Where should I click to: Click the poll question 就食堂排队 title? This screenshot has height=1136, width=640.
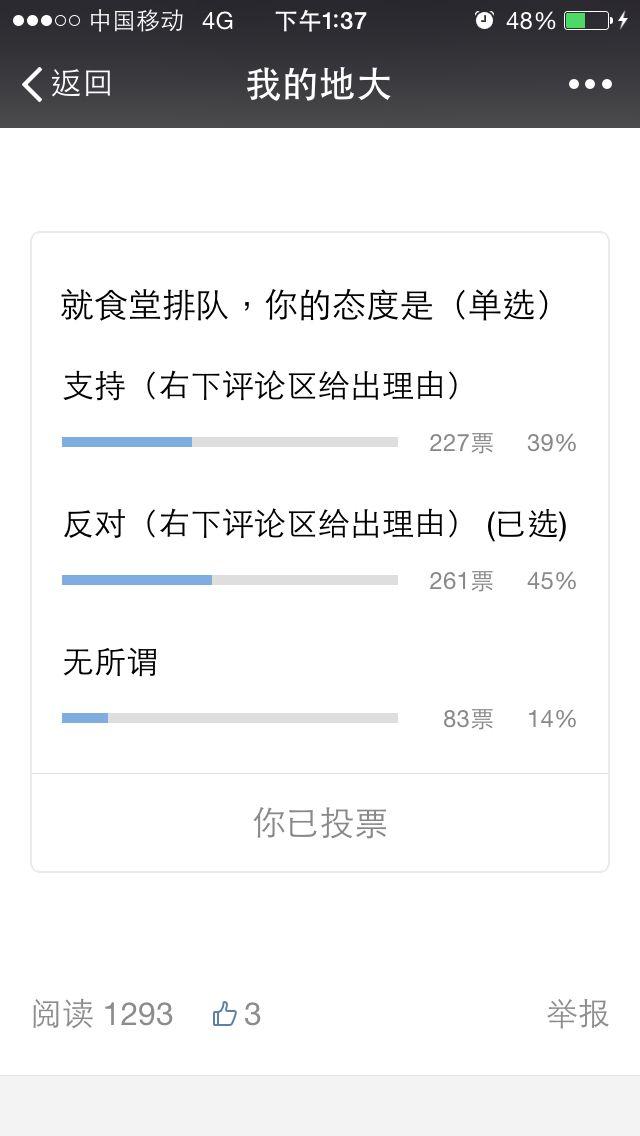pyautogui.click(x=307, y=306)
